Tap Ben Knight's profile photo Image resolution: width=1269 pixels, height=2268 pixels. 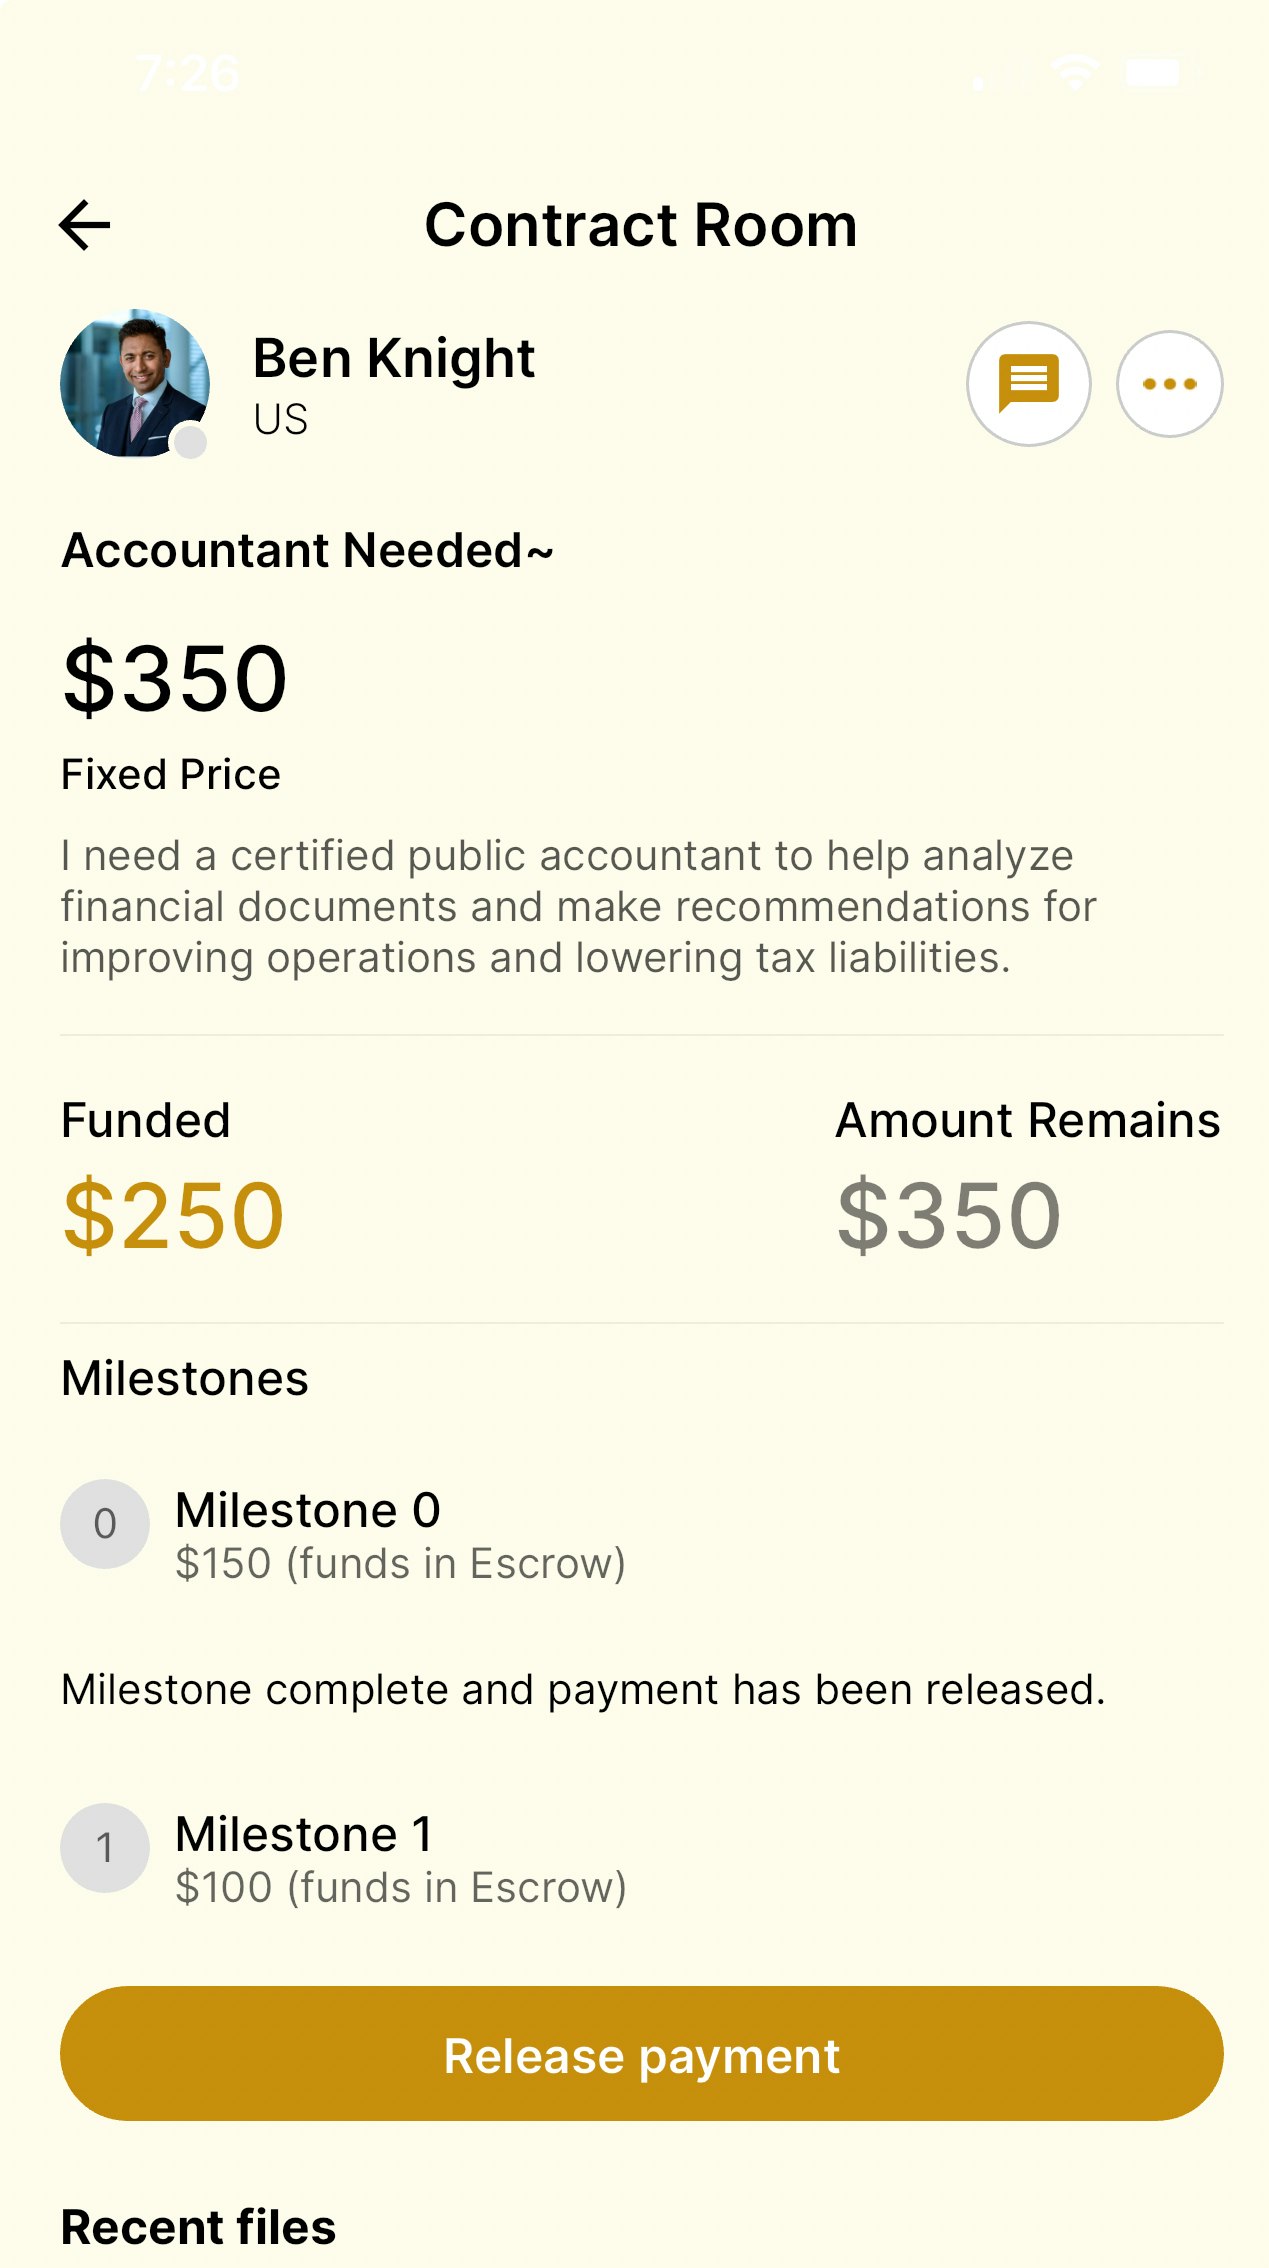point(135,383)
